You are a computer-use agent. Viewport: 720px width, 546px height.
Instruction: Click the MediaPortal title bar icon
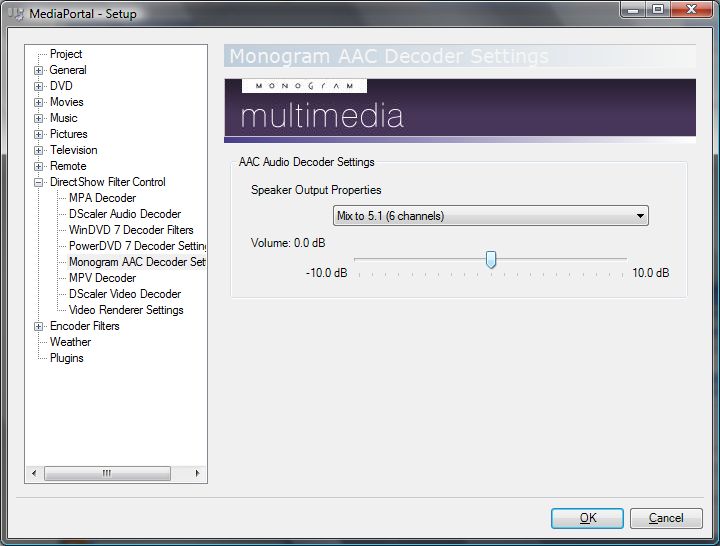16,14
